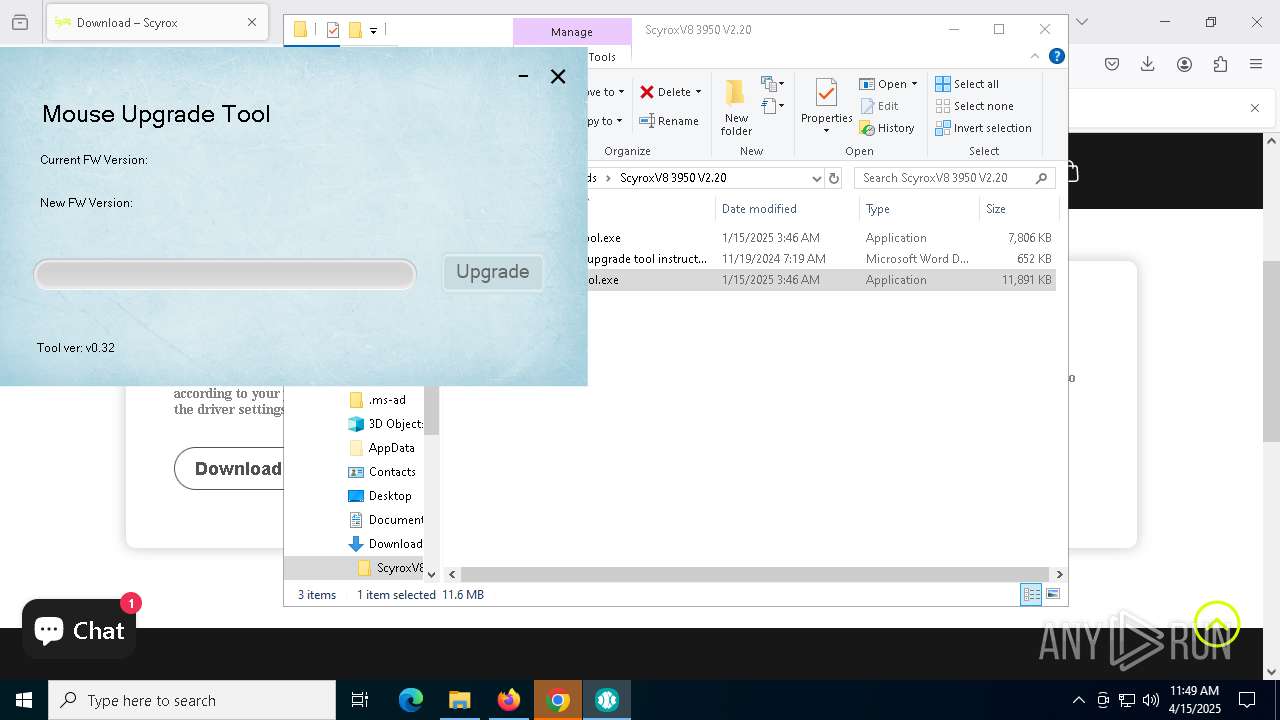The image size is (1280, 720).
Task: Click the Quick Access properties checkmark icon
Action: [333, 30]
